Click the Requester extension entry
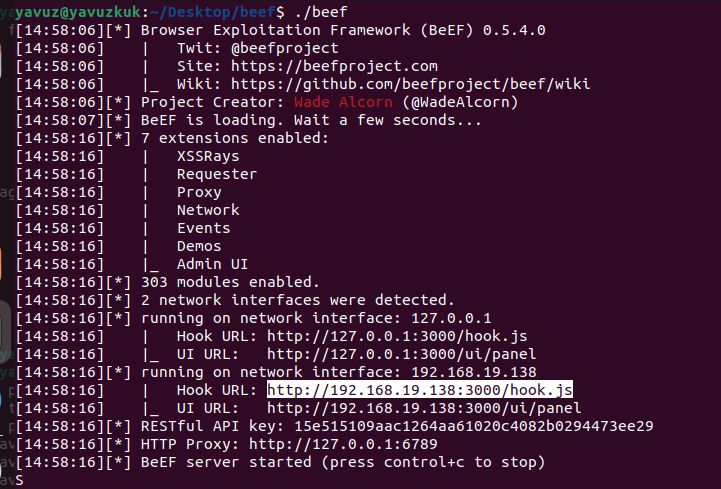This screenshot has height=489, width=721. point(217,174)
